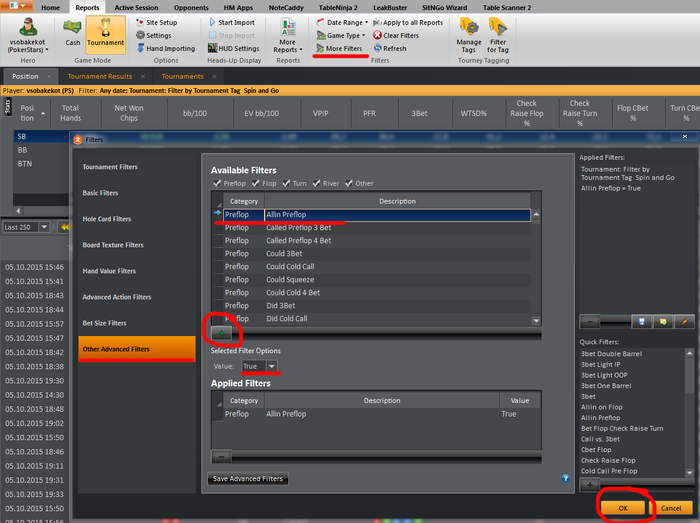The width and height of the screenshot is (700, 523).
Task: Select the BTN position row
Action: [x=41, y=164]
